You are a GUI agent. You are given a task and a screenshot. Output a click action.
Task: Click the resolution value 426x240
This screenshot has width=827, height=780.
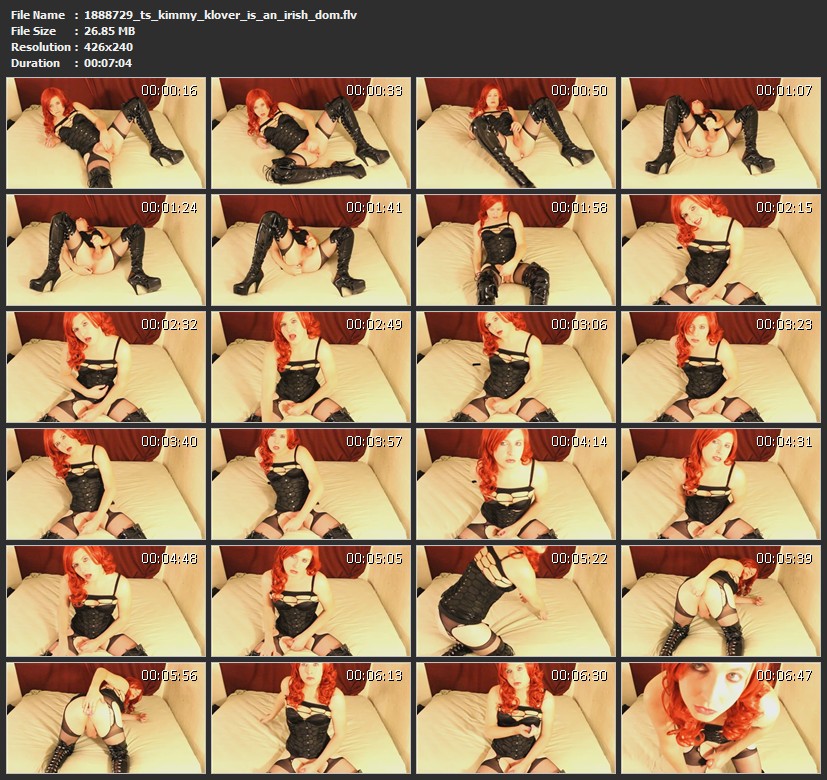(109, 47)
